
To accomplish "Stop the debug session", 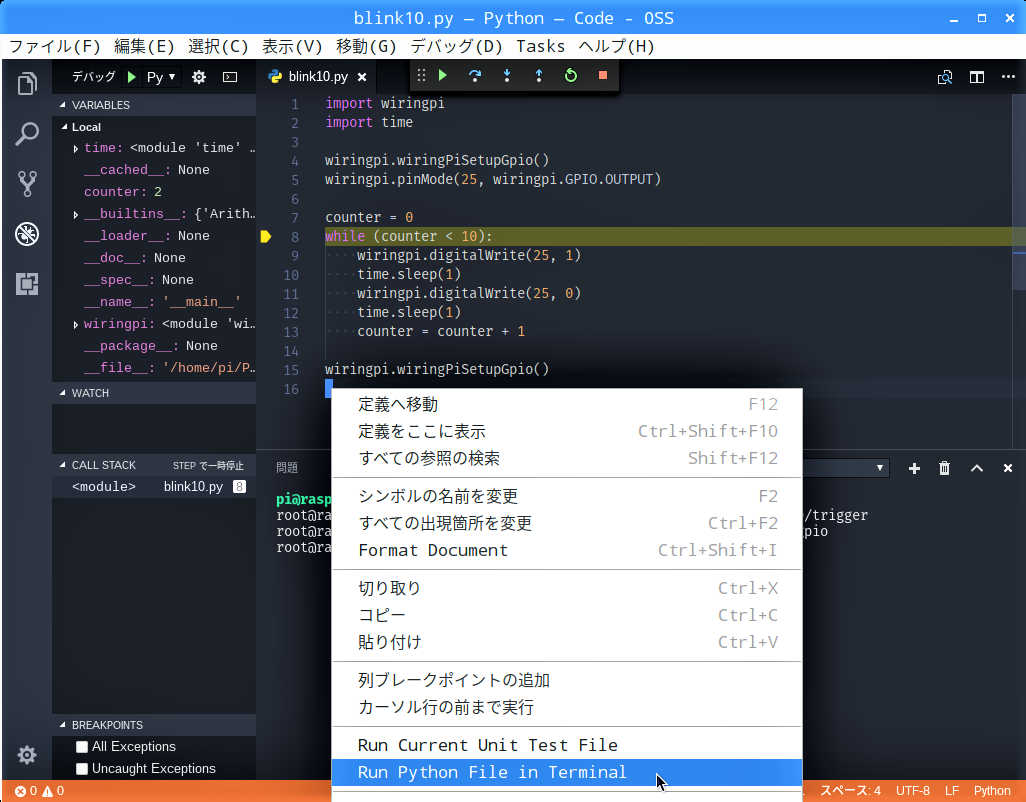I will coord(603,75).
